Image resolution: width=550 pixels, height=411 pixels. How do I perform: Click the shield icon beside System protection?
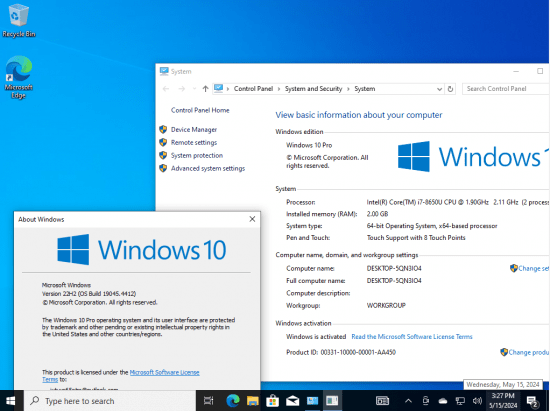163,155
